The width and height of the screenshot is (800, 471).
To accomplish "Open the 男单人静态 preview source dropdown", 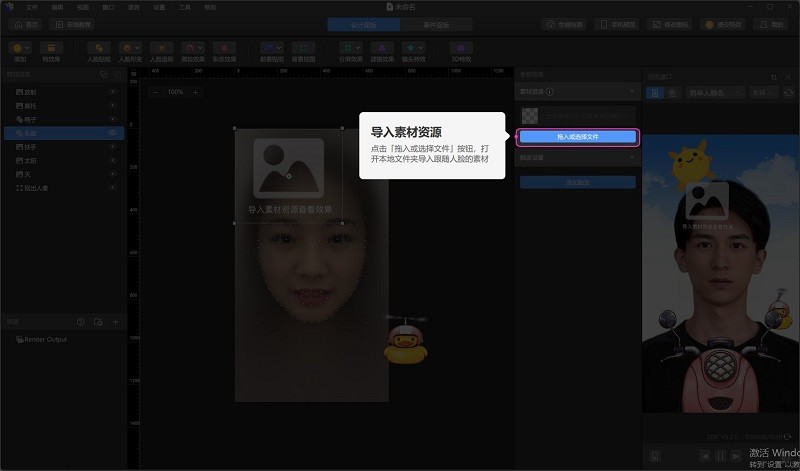I will click(x=715, y=93).
